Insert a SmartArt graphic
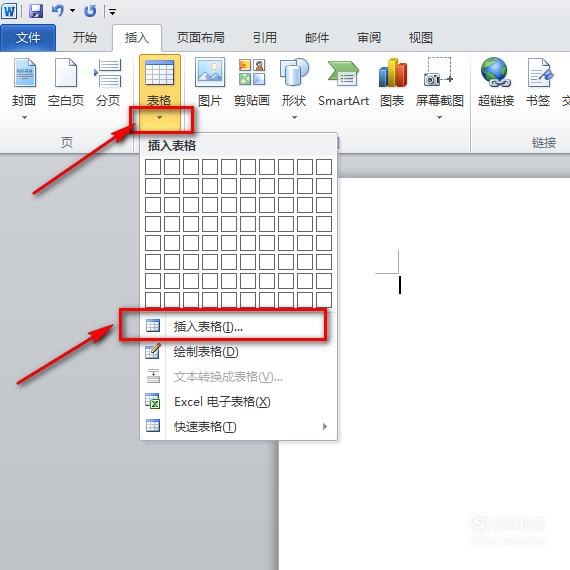The image size is (570, 570). click(344, 83)
